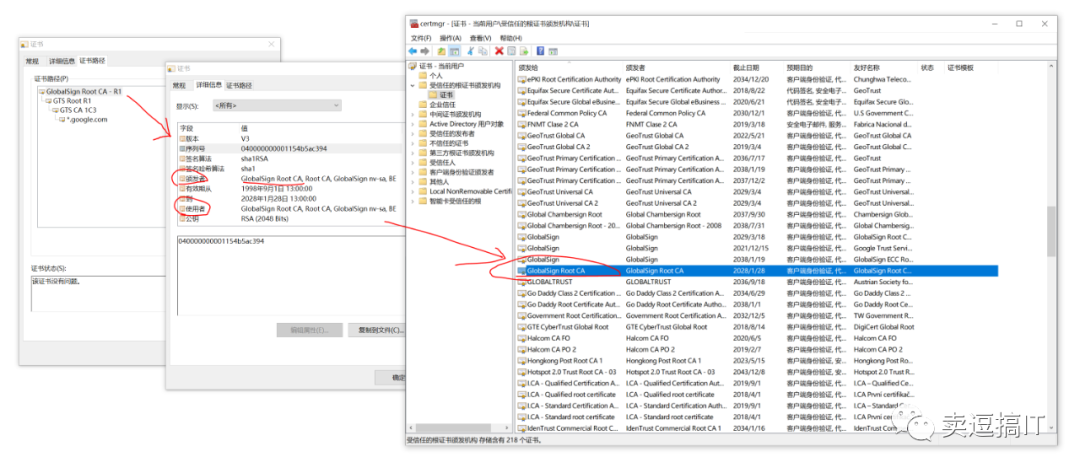The height and width of the screenshot is (473, 1080).
Task: Click the Cut scissors icon in certmgr
Action: (x=471, y=51)
